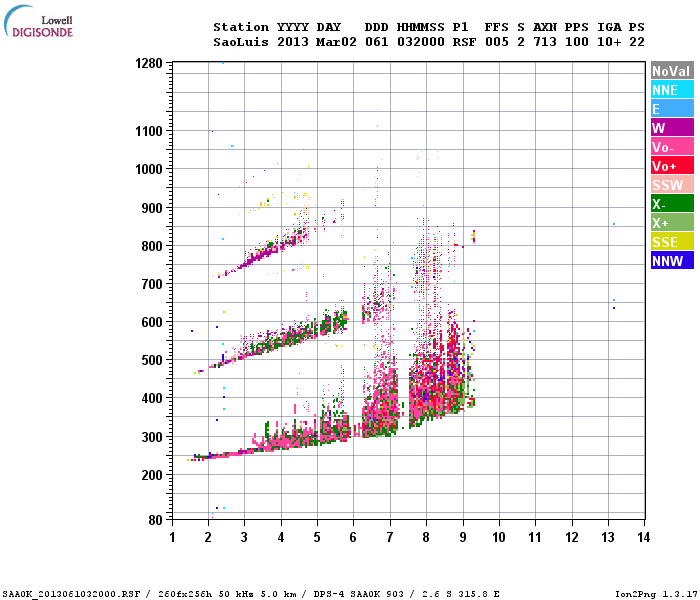Click the 700 height axis label
This screenshot has width=700, height=600.
(x=152, y=284)
